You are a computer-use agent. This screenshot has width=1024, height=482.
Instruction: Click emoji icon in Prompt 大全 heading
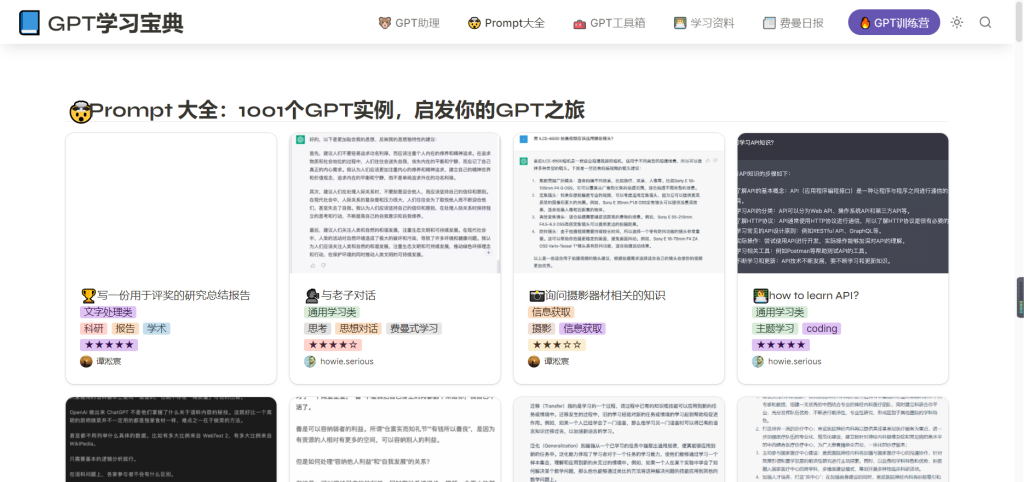point(79,111)
